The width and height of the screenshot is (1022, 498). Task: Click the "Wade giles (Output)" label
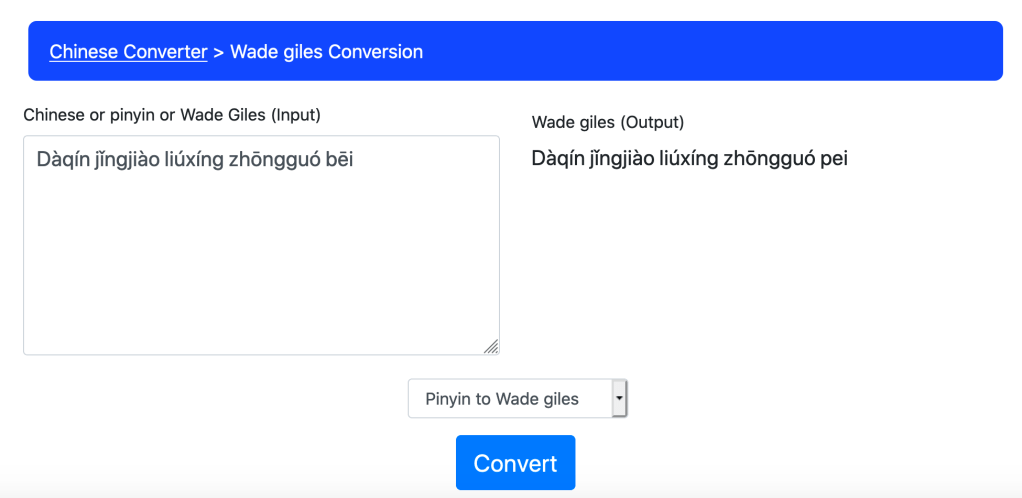[x=608, y=122]
